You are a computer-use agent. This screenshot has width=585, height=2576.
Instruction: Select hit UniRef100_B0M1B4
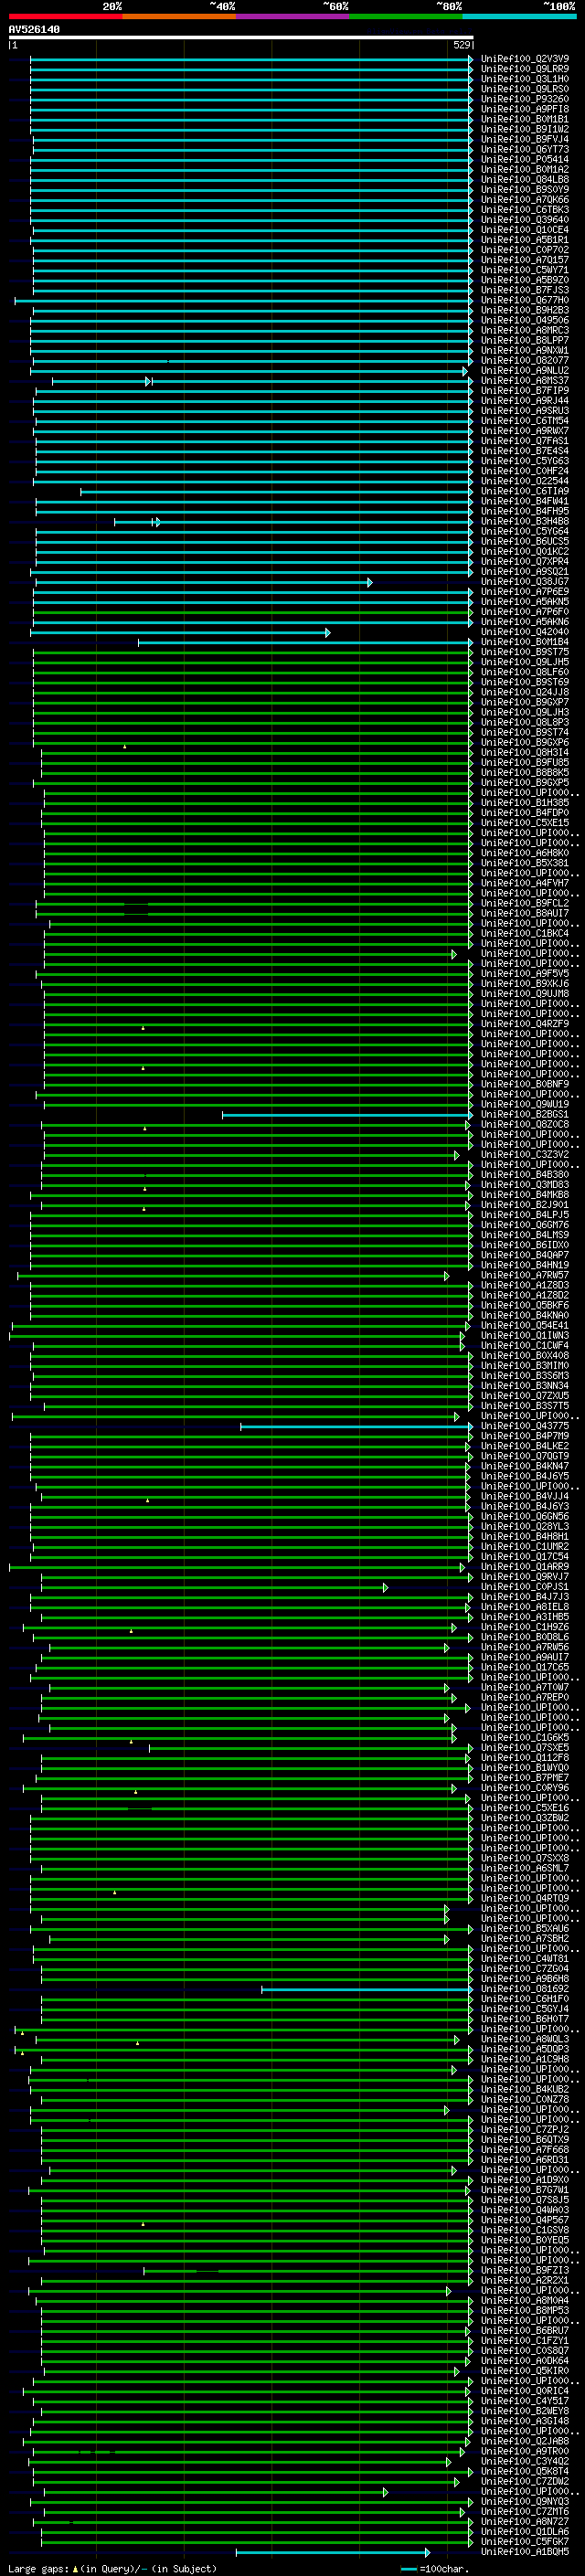pos(525,642)
